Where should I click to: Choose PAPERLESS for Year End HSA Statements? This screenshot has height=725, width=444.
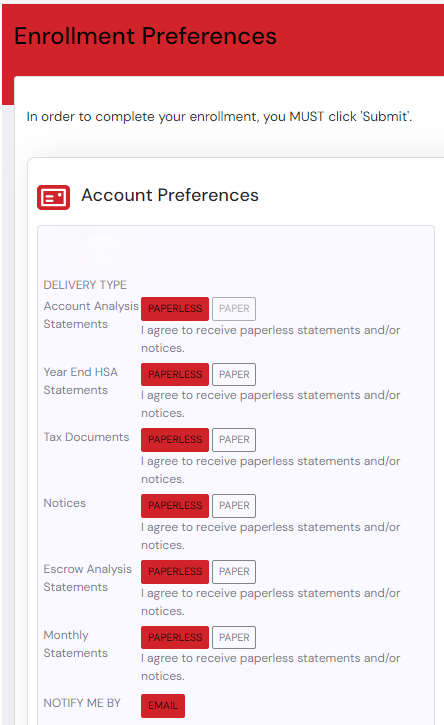[175, 374]
